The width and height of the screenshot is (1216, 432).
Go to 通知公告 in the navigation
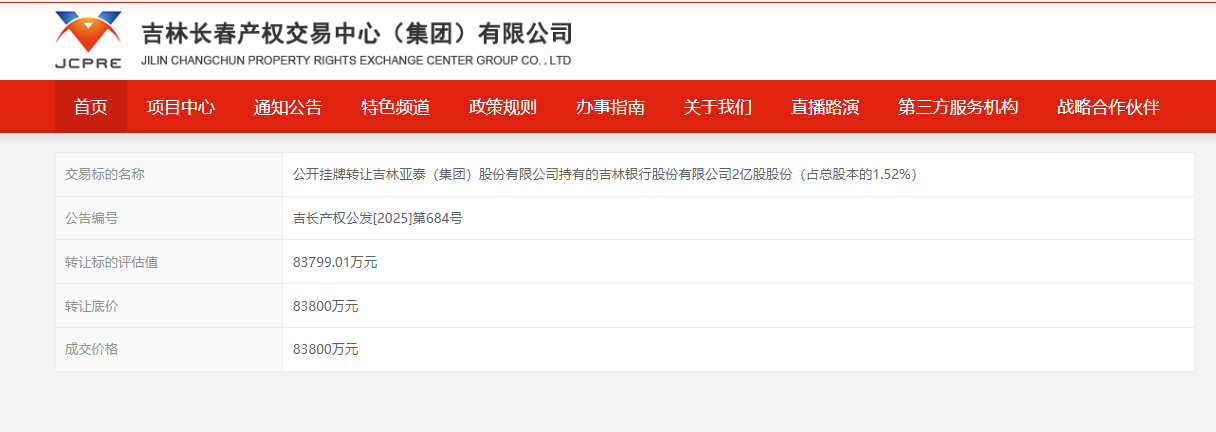click(x=288, y=107)
